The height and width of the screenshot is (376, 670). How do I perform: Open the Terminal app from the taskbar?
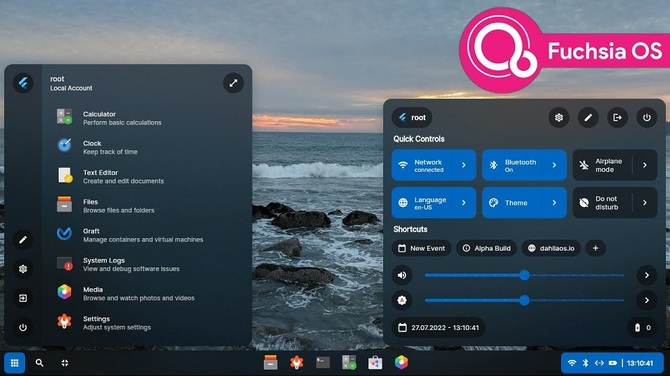(323, 363)
